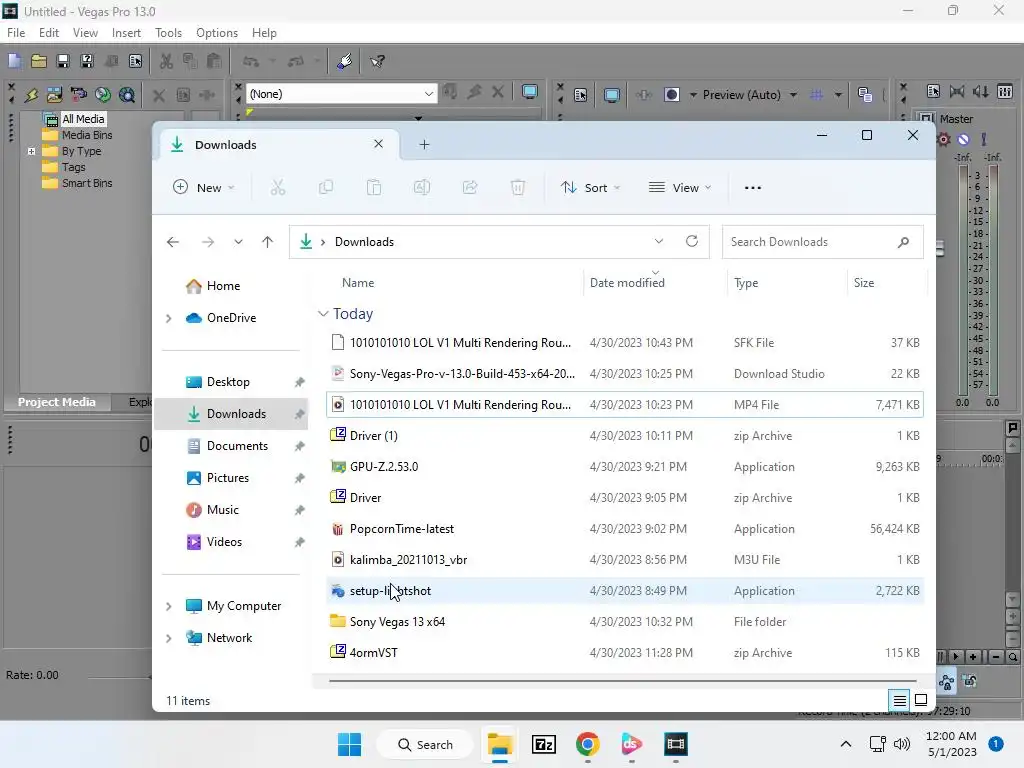Screen dimensions: 1024x768
Task: Click Dim Output speaker icon in Master
Action: coord(981,91)
